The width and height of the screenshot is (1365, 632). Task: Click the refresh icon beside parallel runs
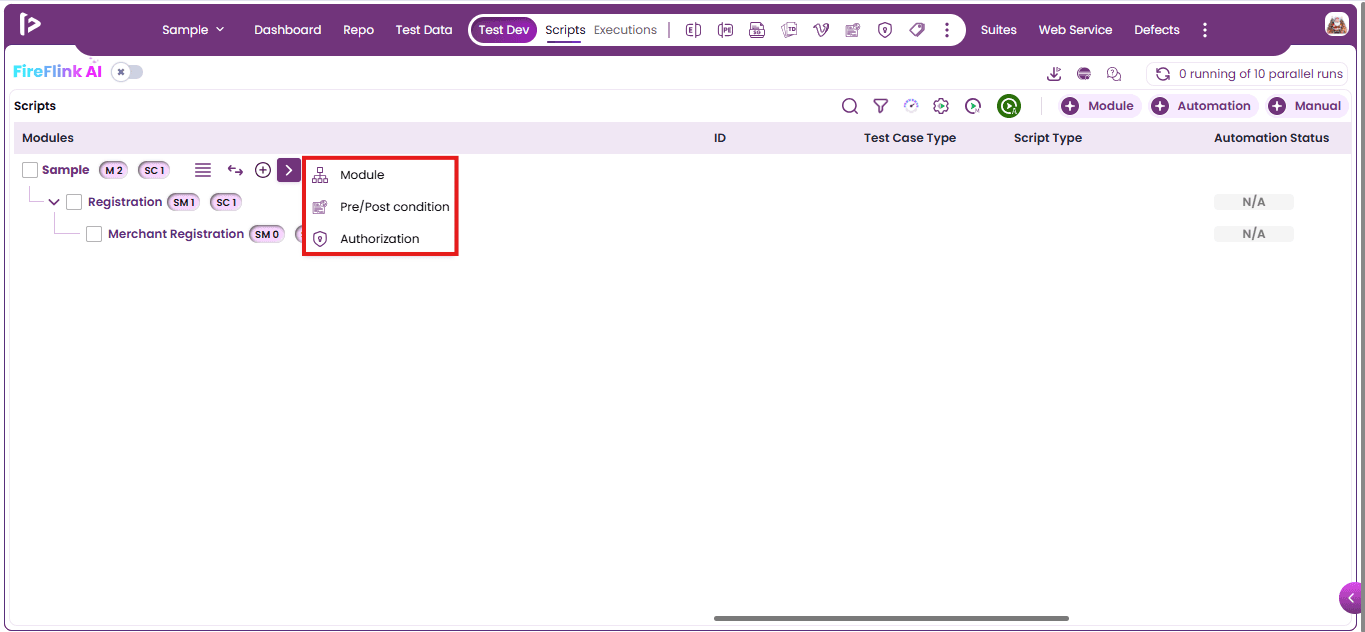[1163, 74]
